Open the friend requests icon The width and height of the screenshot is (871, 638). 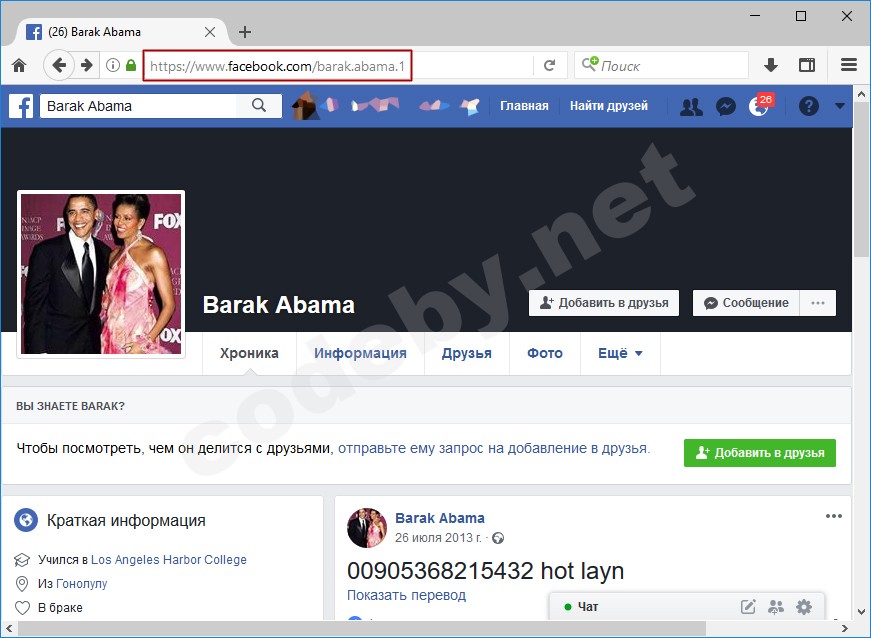(x=691, y=106)
